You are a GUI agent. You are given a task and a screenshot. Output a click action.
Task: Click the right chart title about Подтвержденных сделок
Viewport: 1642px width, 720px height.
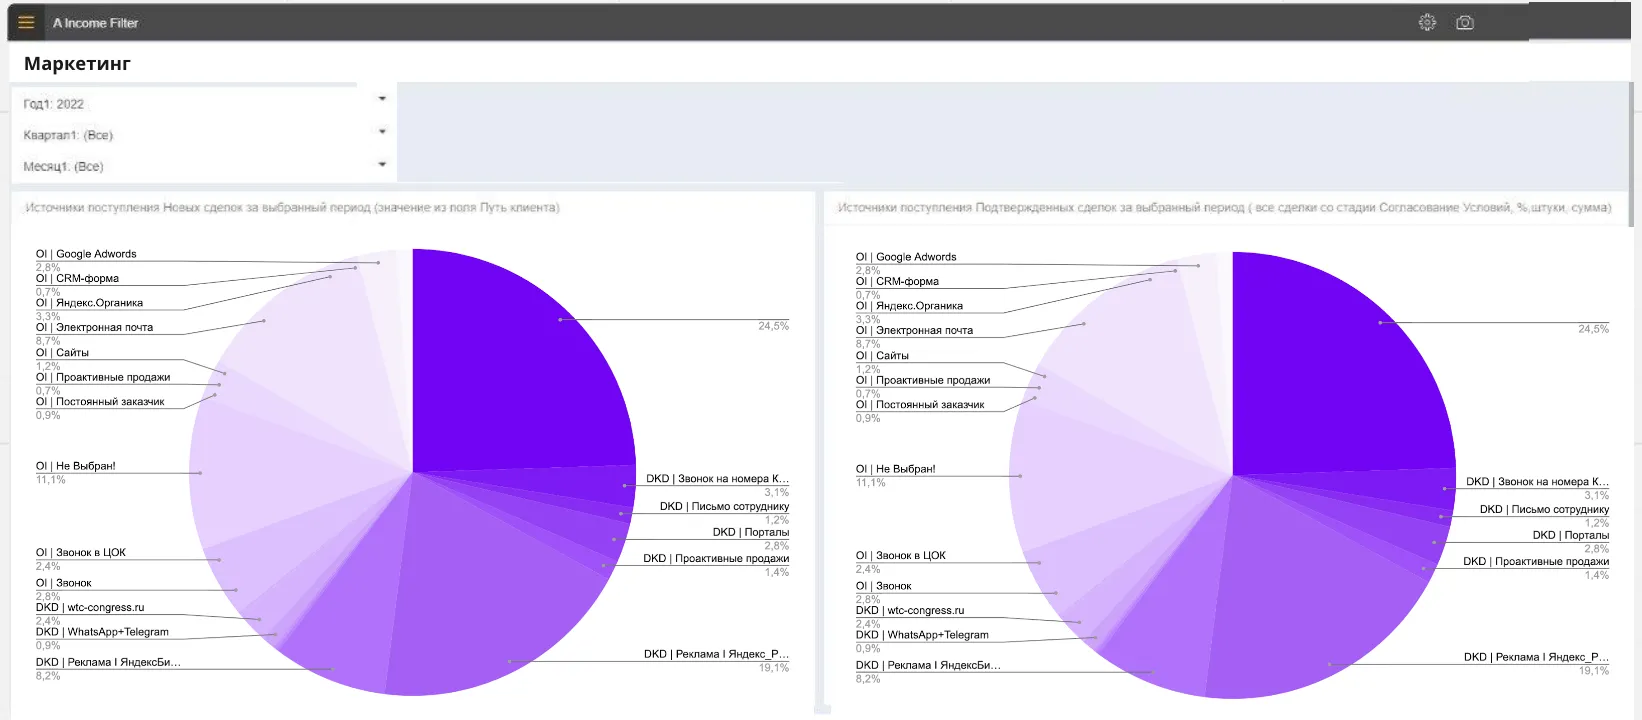pyautogui.click(x=1224, y=208)
